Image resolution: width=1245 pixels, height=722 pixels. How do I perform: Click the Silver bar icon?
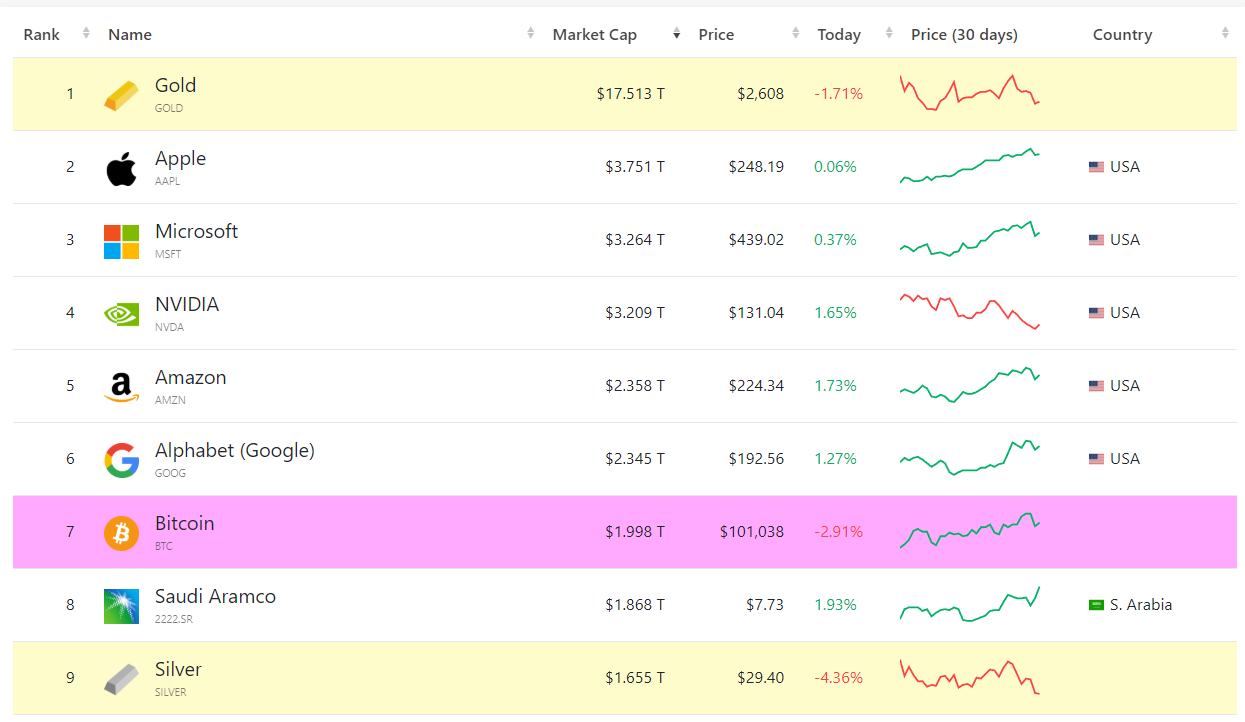[x=121, y=679]
